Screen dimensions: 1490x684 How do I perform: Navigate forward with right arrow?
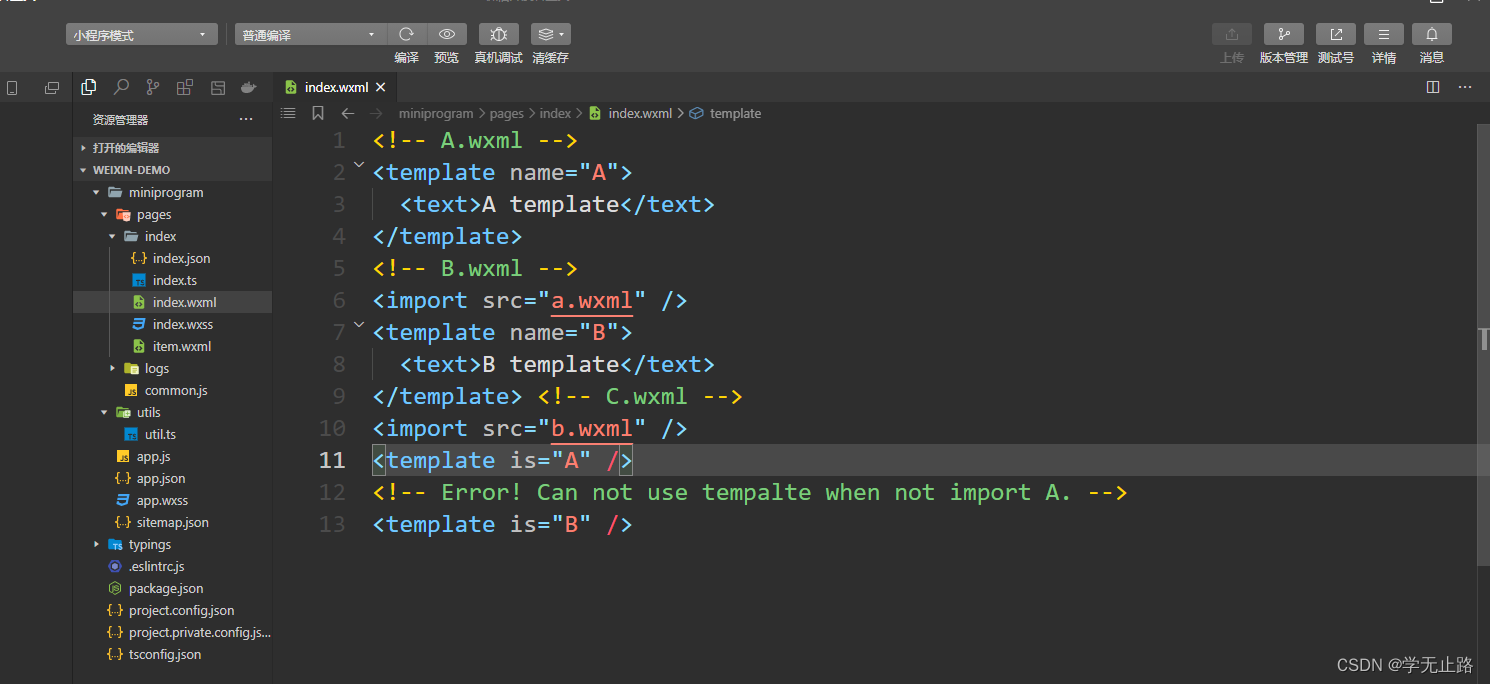point(376,113)
